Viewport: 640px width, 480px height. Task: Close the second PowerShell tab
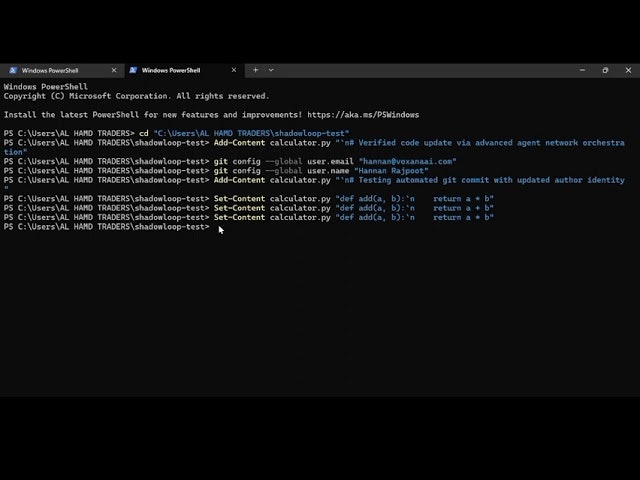tap(234, 70)
